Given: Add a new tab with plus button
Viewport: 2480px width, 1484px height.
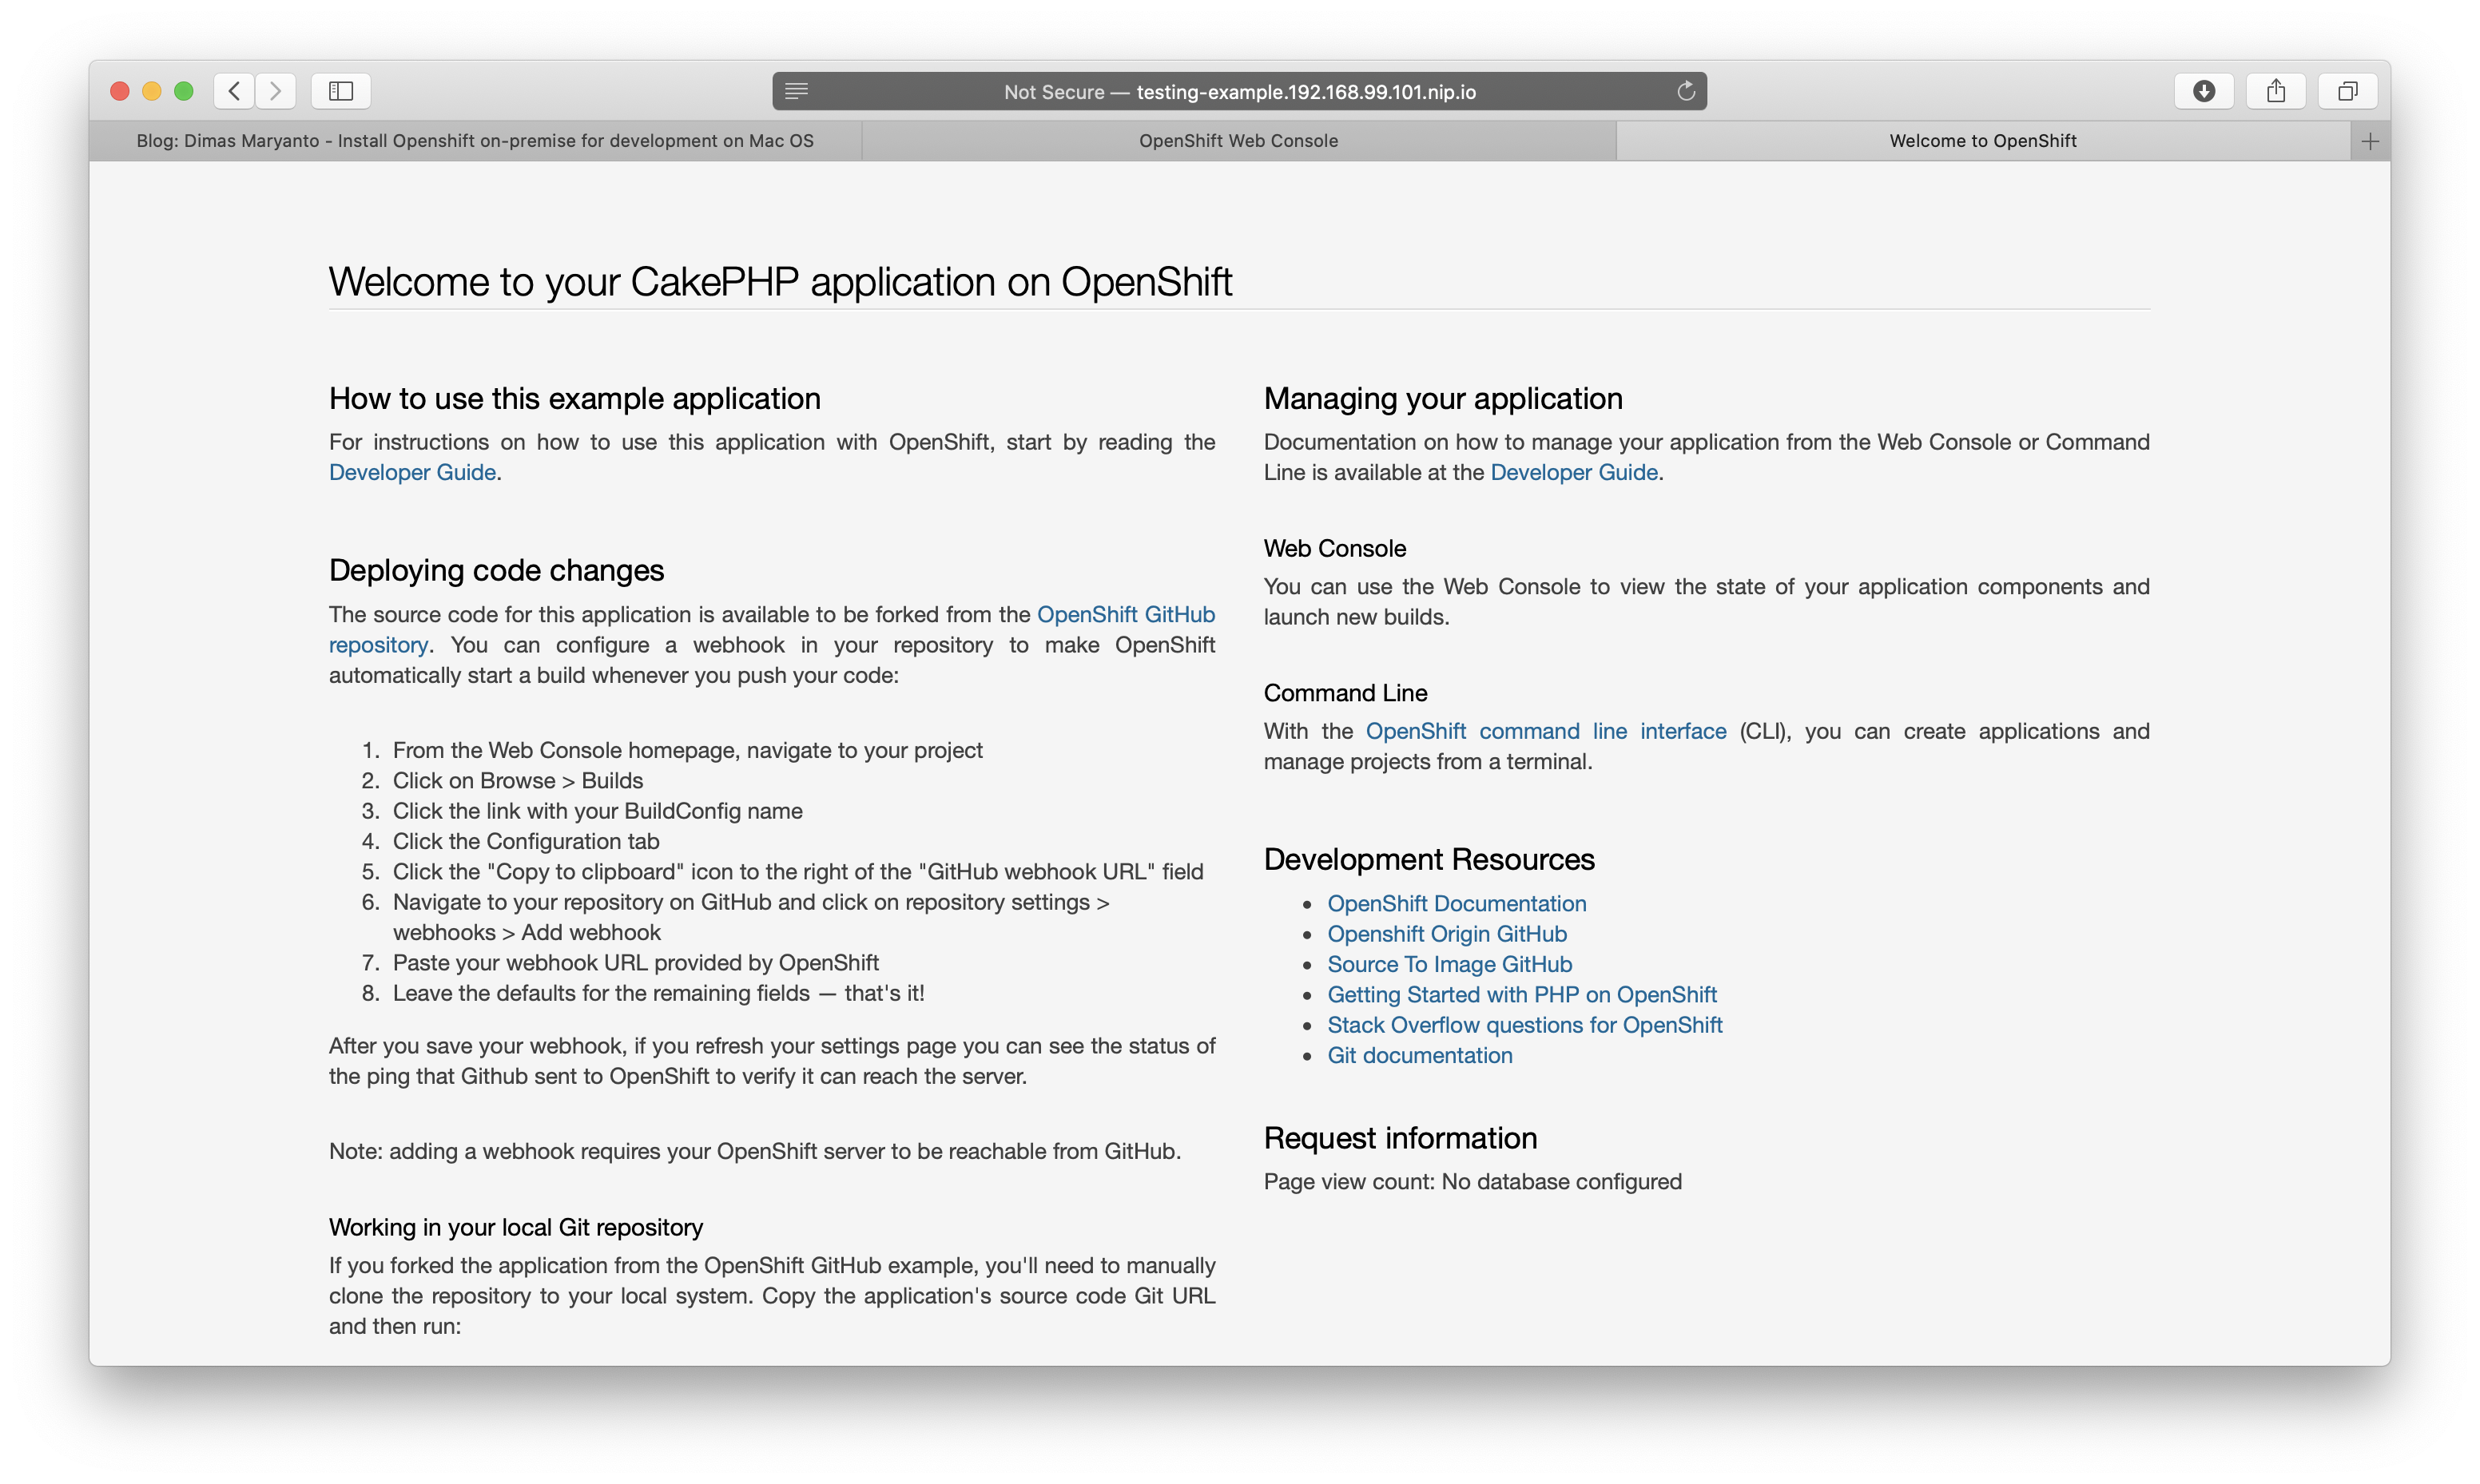Looking at the screenshot, I should pos(2370,141).
